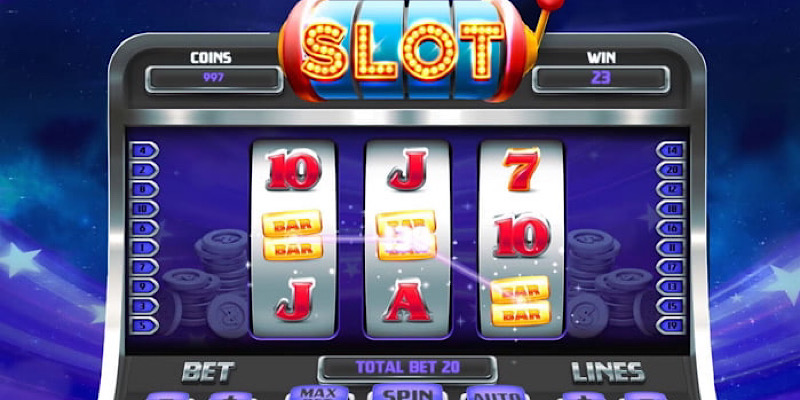Click the LINES label
The image size is (800, 400).
[608, 372]
